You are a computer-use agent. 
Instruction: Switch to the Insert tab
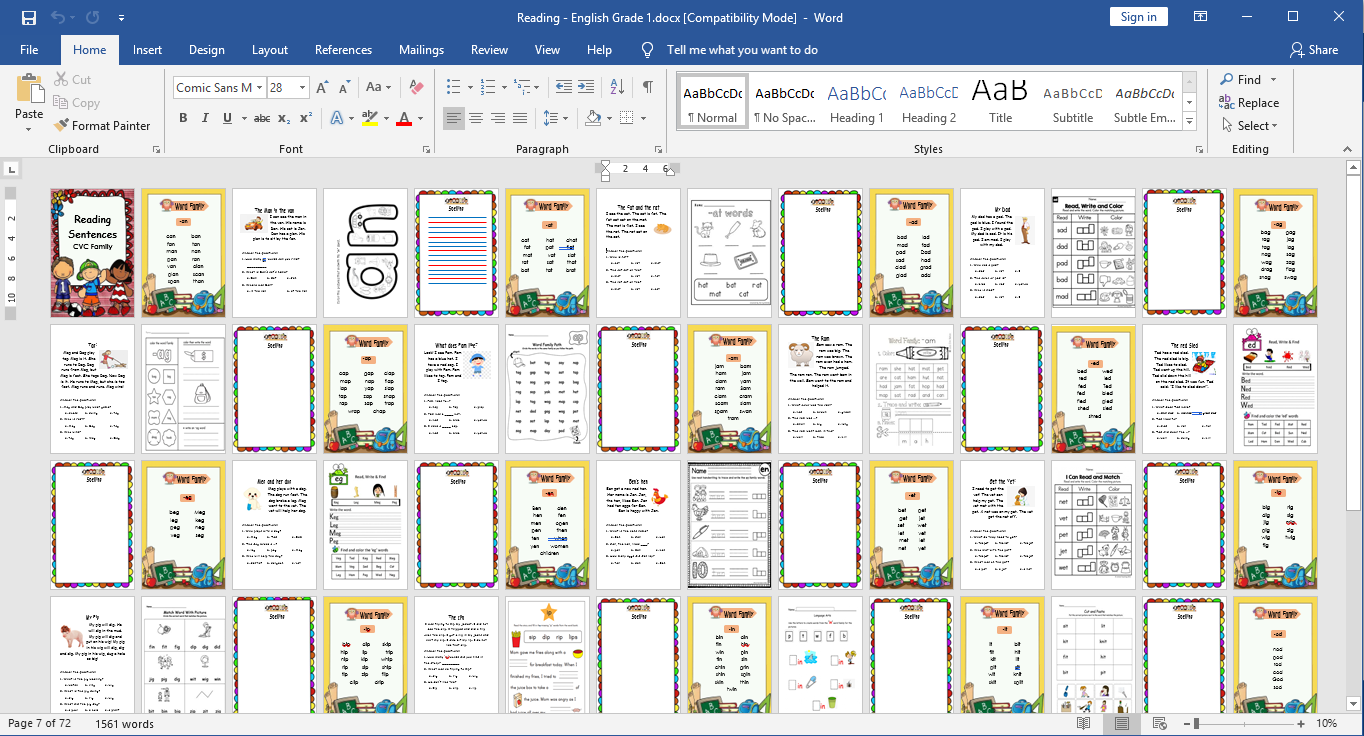[x=147, y=50]
